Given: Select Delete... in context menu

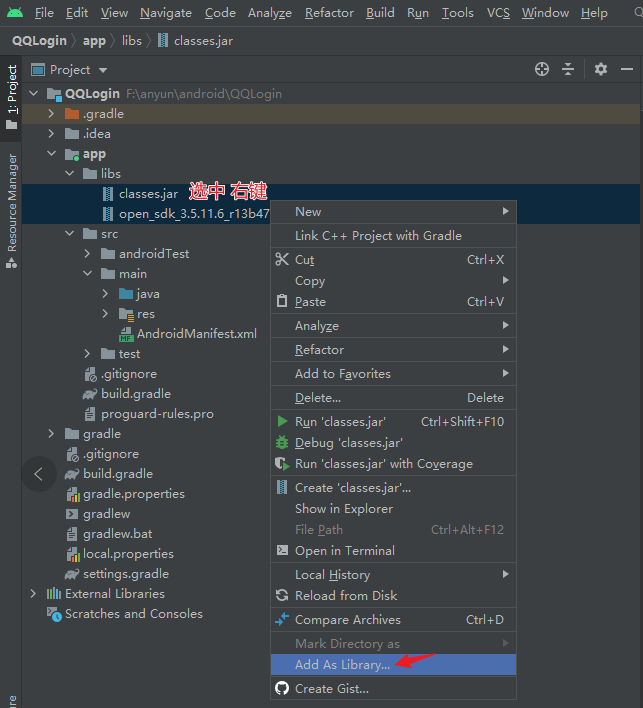Looking at the screenshot, I should [393, 397].
